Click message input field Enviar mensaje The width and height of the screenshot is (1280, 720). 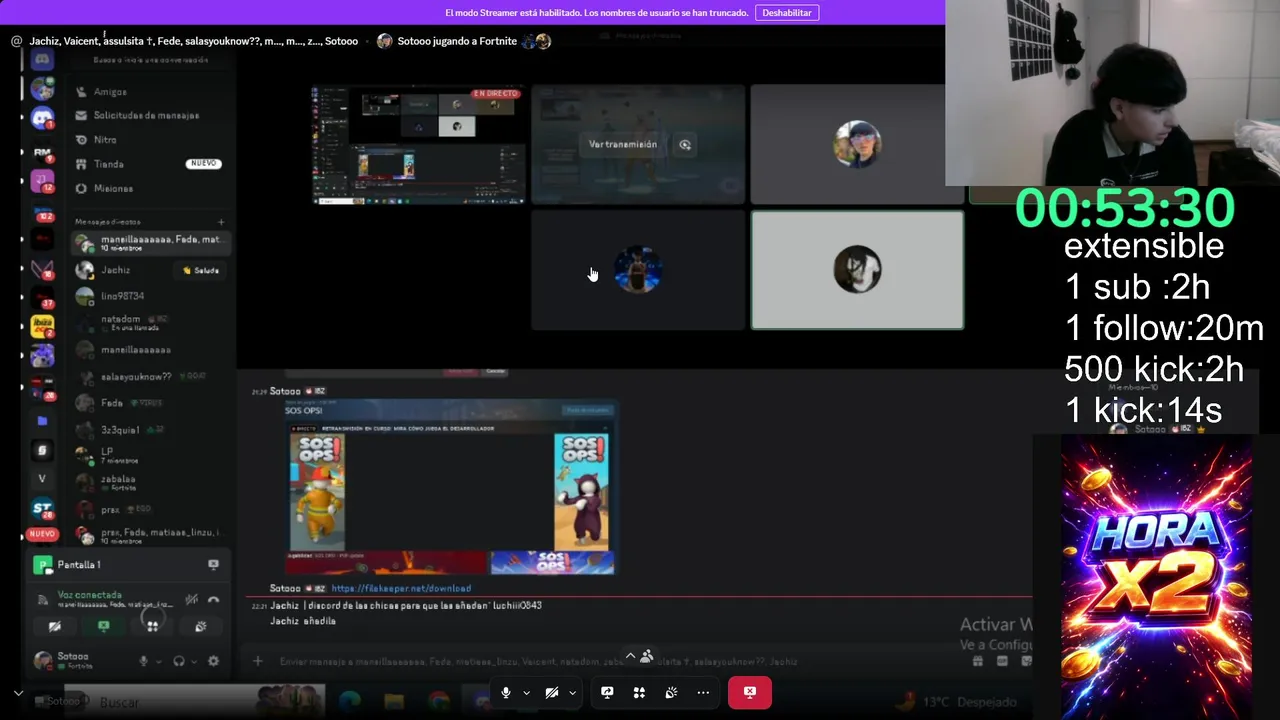pyautogui.click(x=538, y=661)
